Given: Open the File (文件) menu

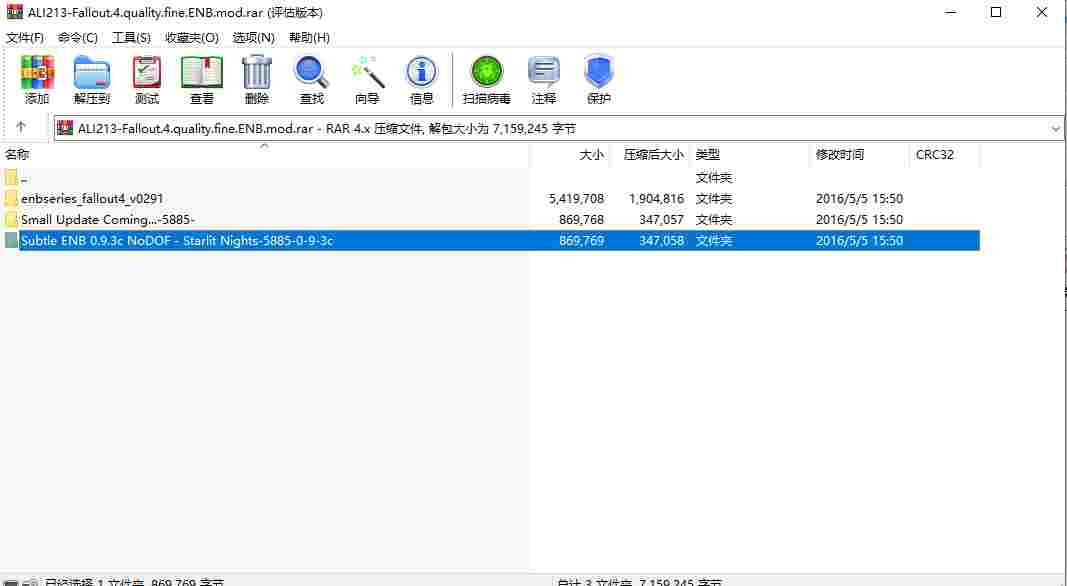Looking at the screenshot, I should point(25,37).
